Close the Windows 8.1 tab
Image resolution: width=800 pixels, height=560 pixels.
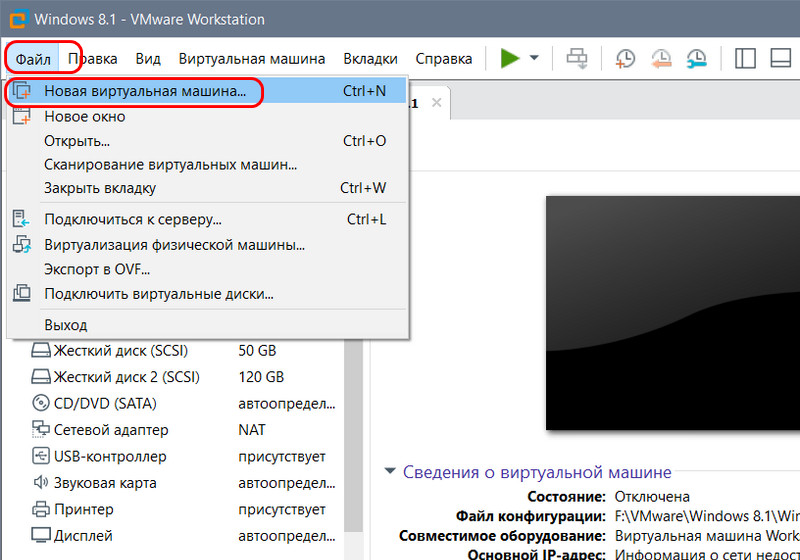436,103
